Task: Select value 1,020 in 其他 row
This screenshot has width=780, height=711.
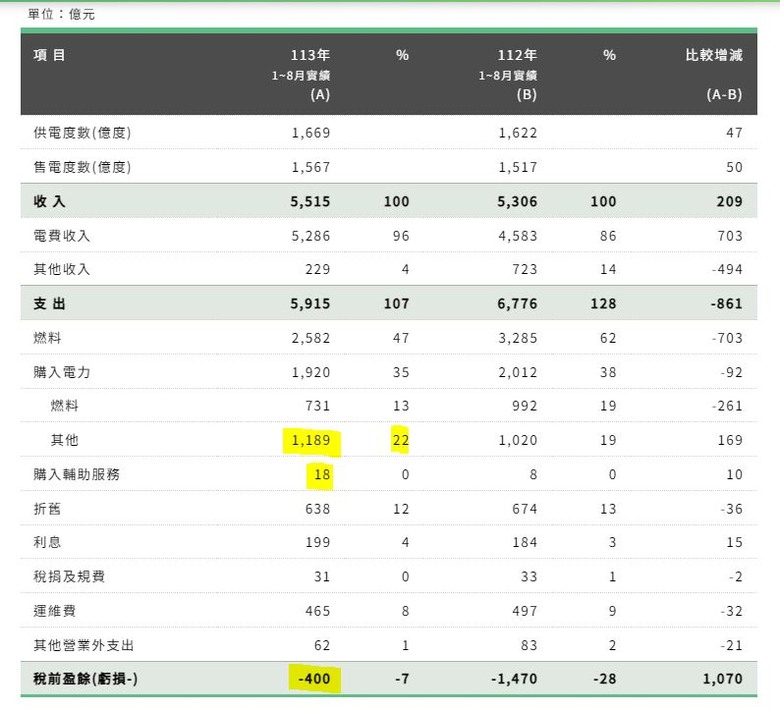Action: point(518,440)
